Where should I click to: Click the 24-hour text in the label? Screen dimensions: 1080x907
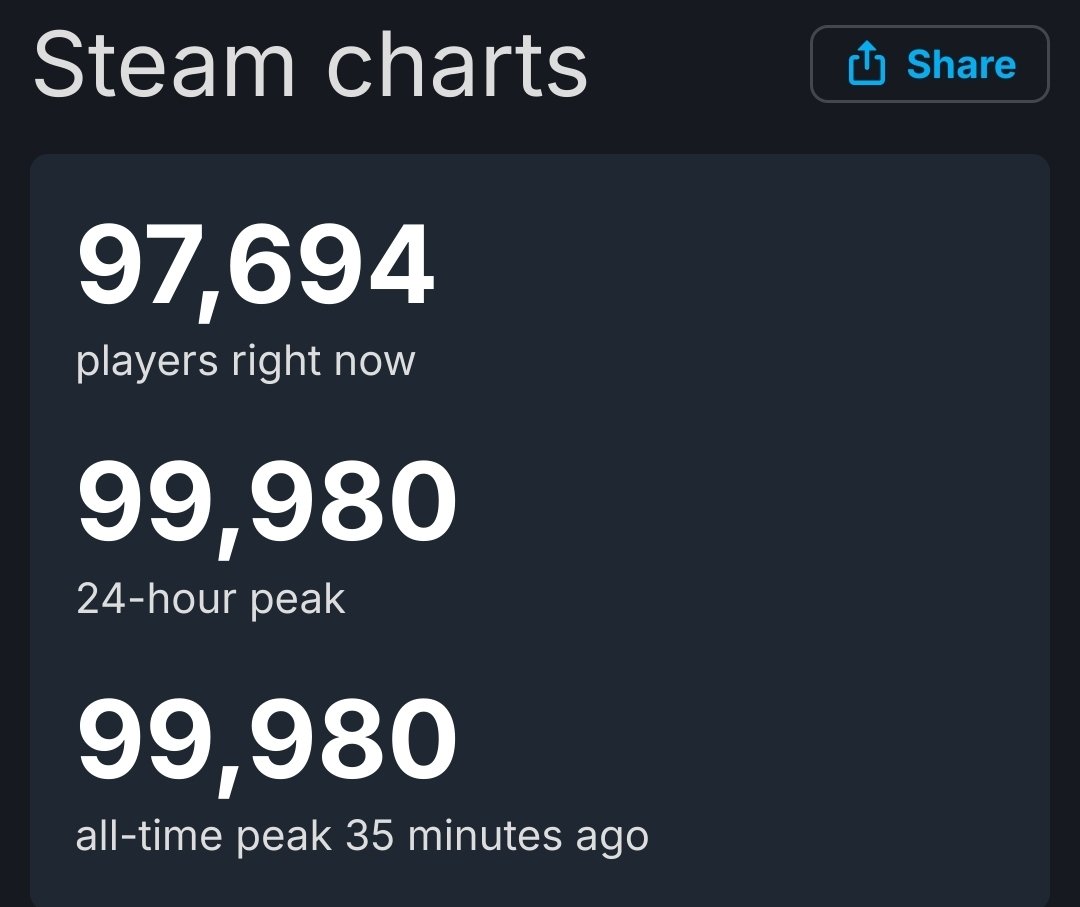pyautogui.click(x=156, y=598)
